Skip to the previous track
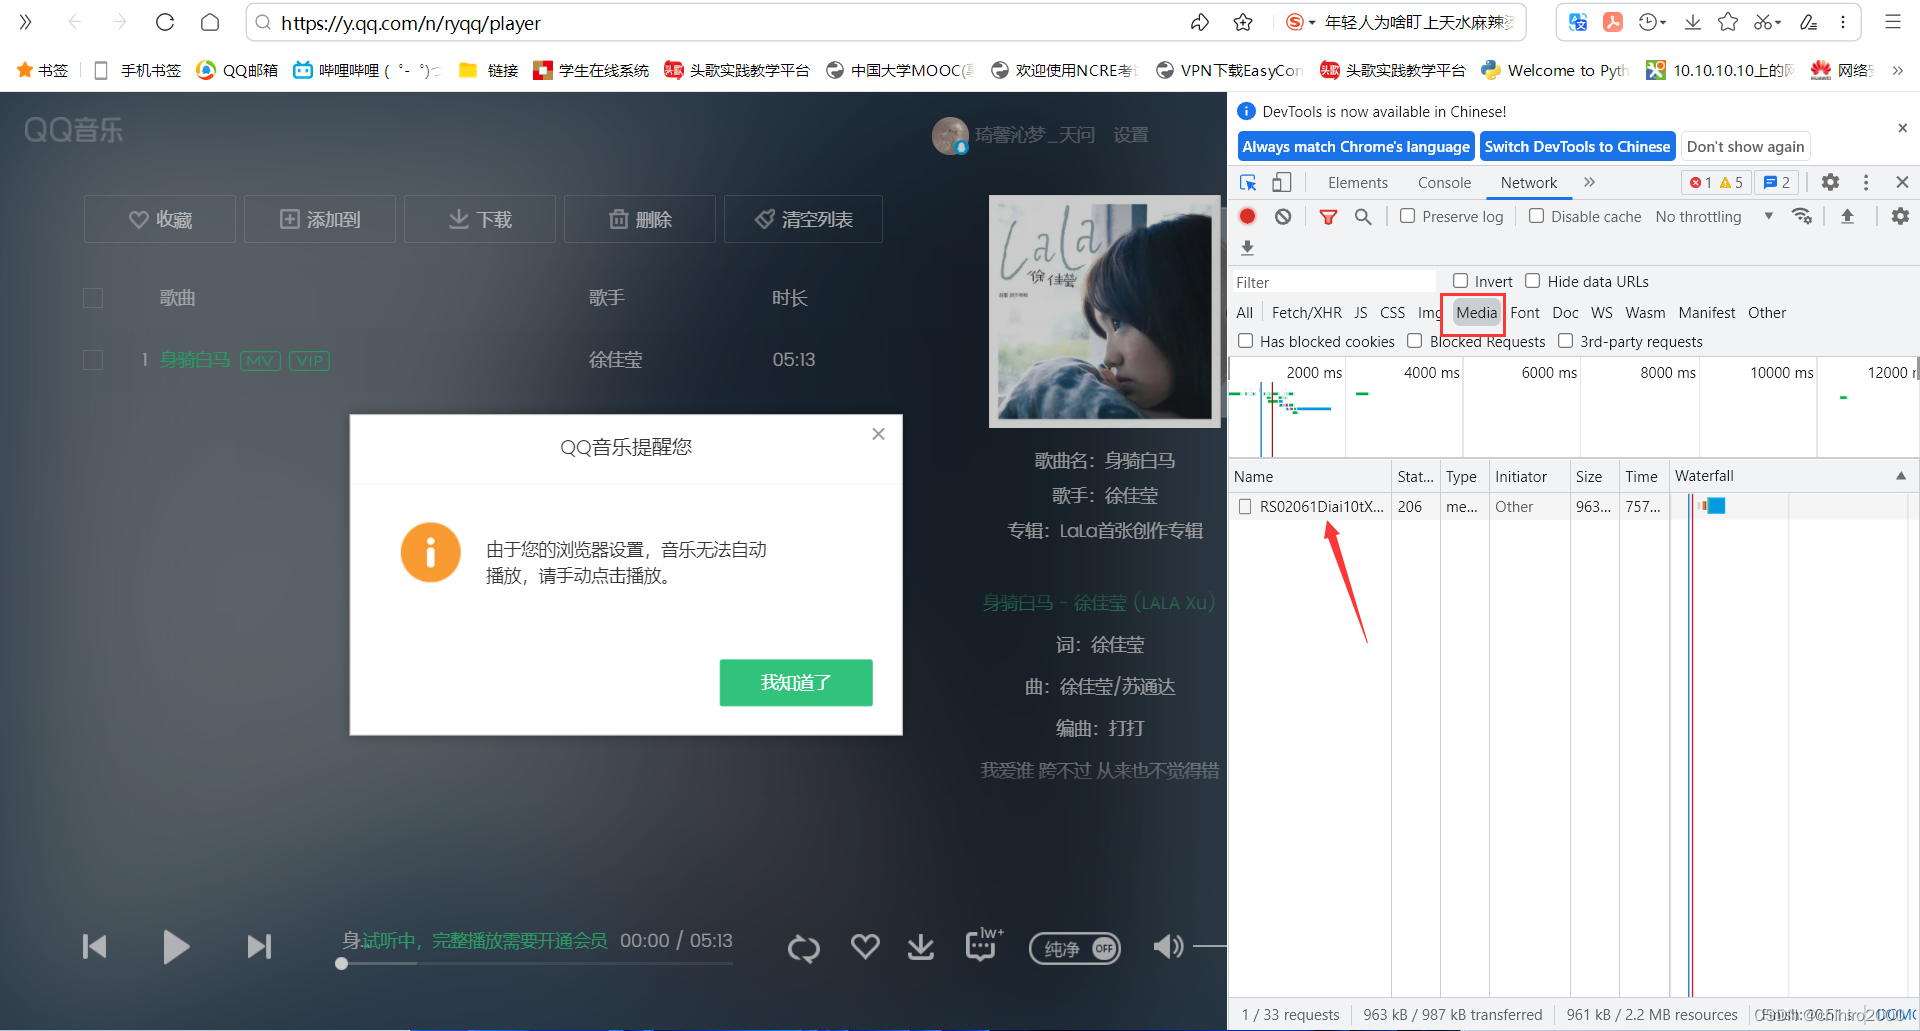Screen dimensions: 1920x1031 pyautogui.click(x=95, y=946)
